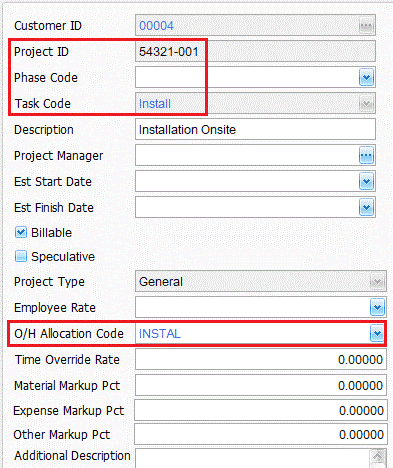Click the Phase Code label
The width and height of the screenshot is (393, 468).
(x=46, y=78)
